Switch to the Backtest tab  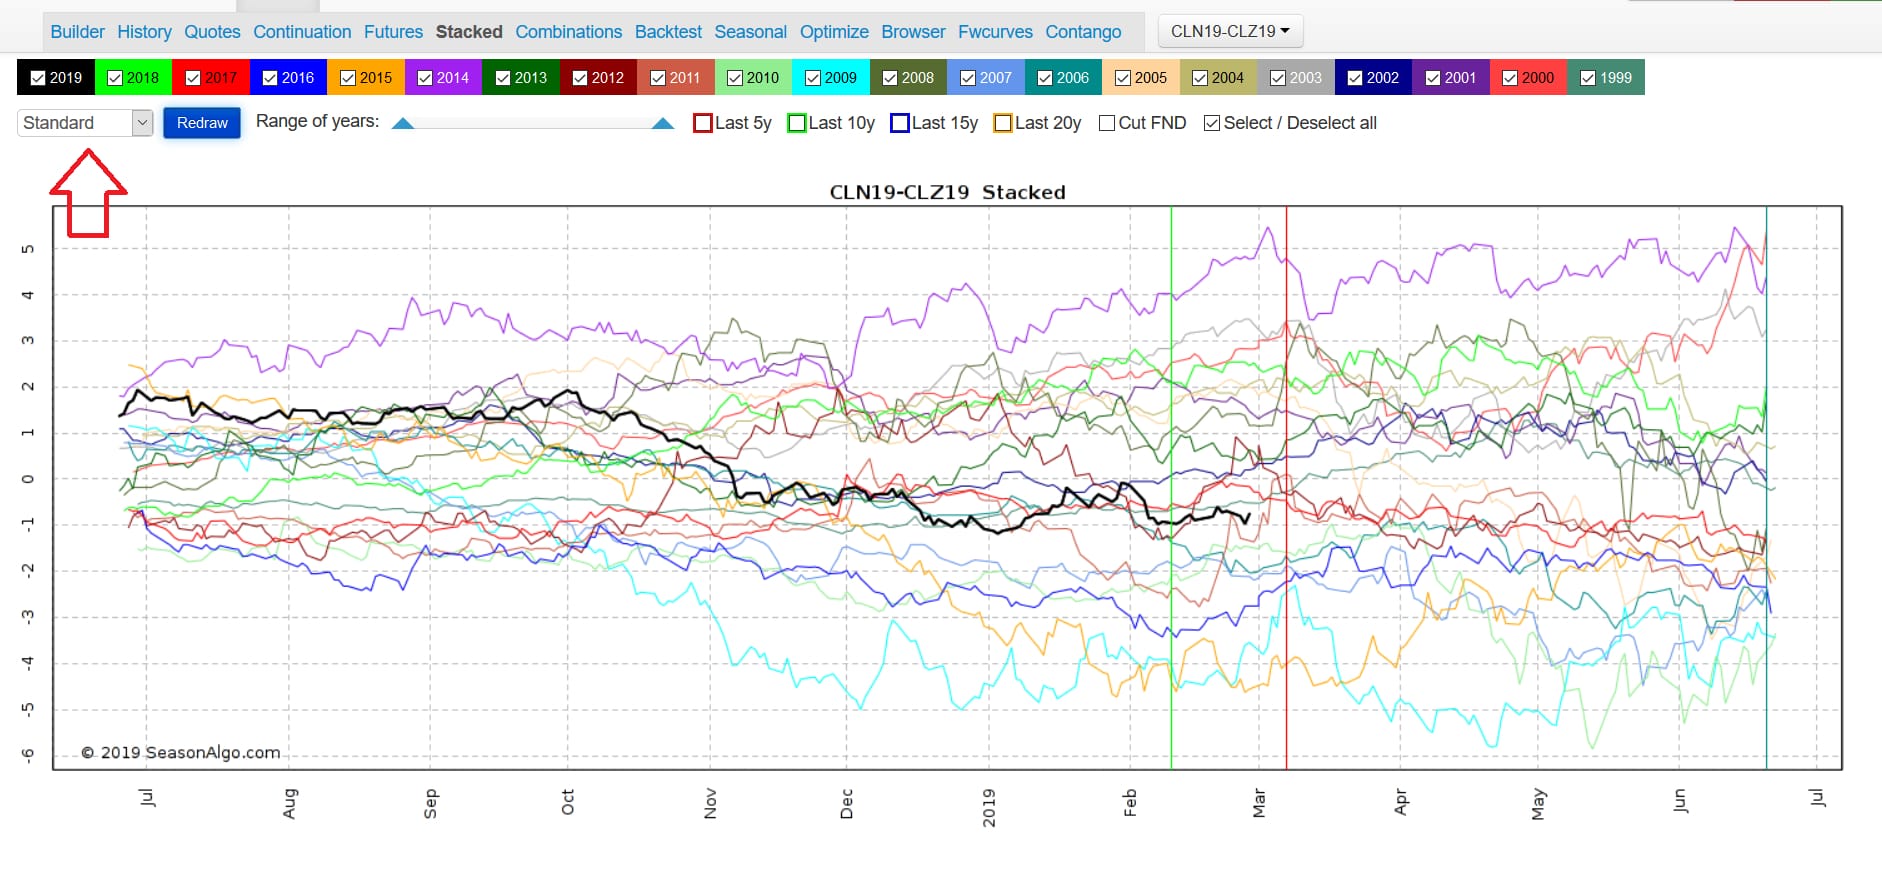pyautogui.click(x=668, y=32)
